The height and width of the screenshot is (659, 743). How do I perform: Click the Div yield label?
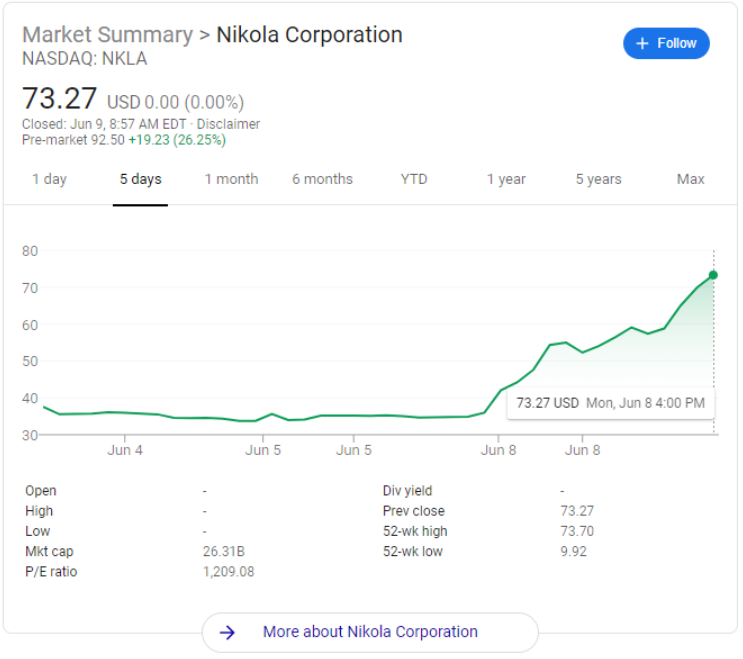408,490
